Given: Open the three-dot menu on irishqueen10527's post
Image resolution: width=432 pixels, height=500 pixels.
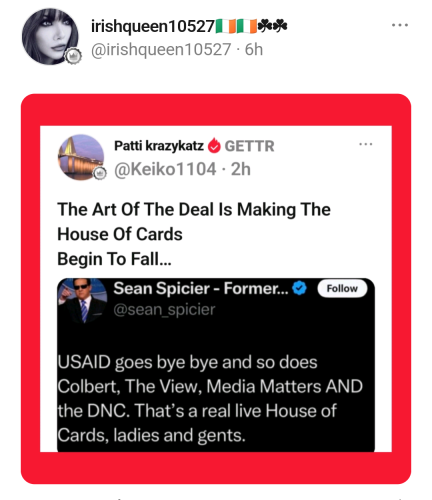Looking at the screenshot, I should [x=400, y=25].
